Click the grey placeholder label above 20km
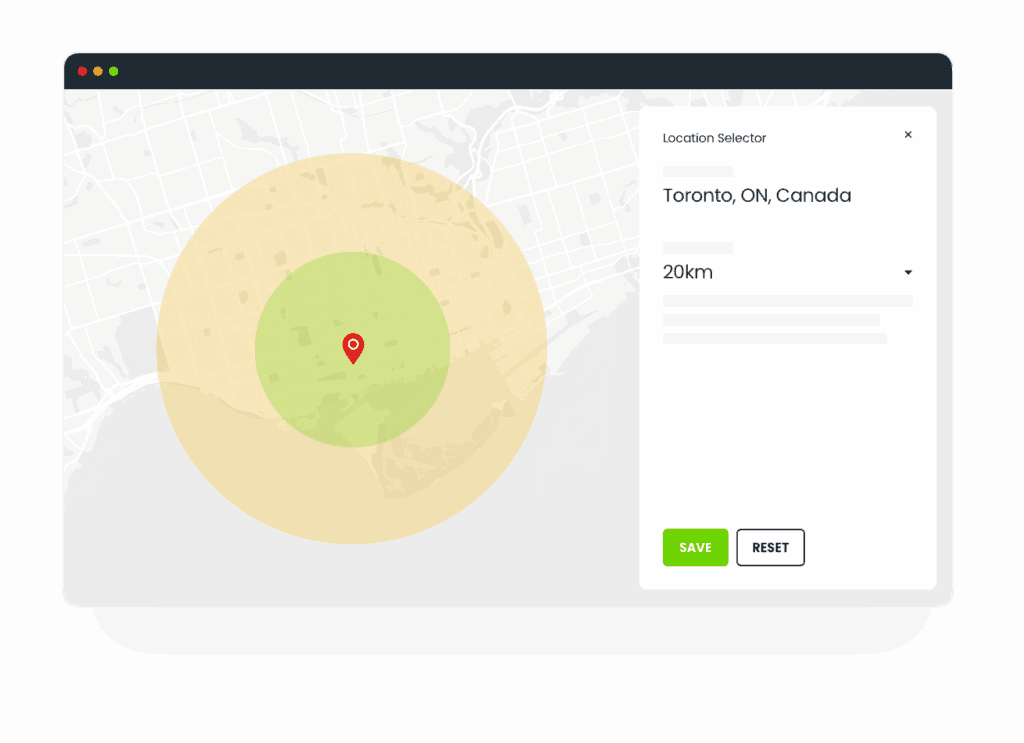This screenshot has height=743, width=1024. pyautogui.click(x=697, y=248)
